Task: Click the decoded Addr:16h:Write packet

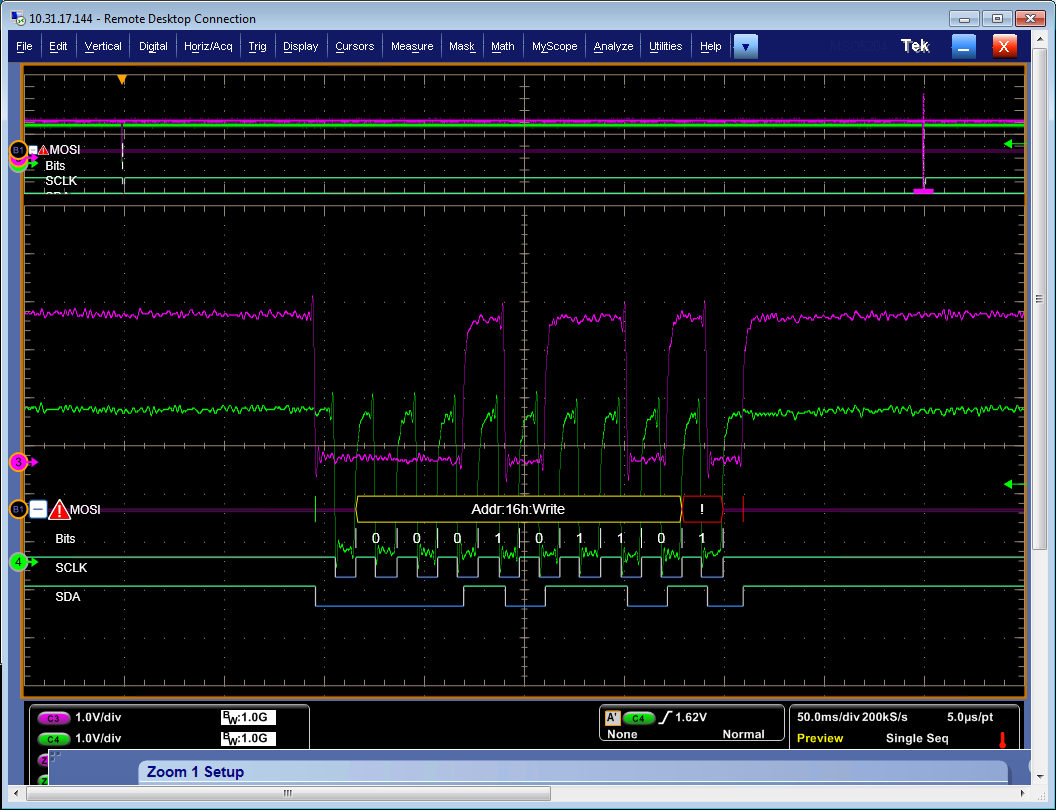Action: pyautogui.click(x=518, y=509)
